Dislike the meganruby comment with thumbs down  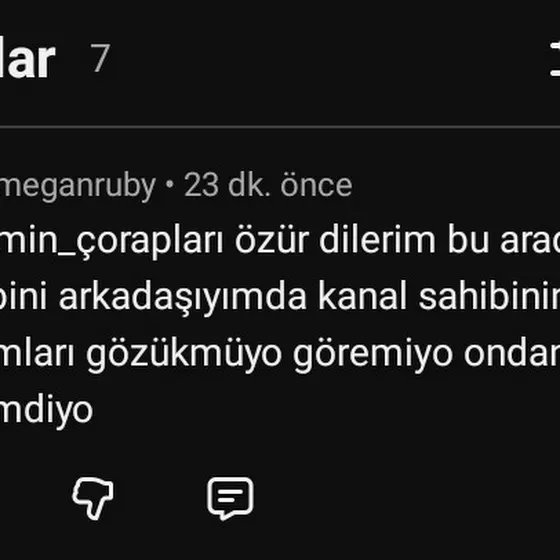(x=93, y=498)
